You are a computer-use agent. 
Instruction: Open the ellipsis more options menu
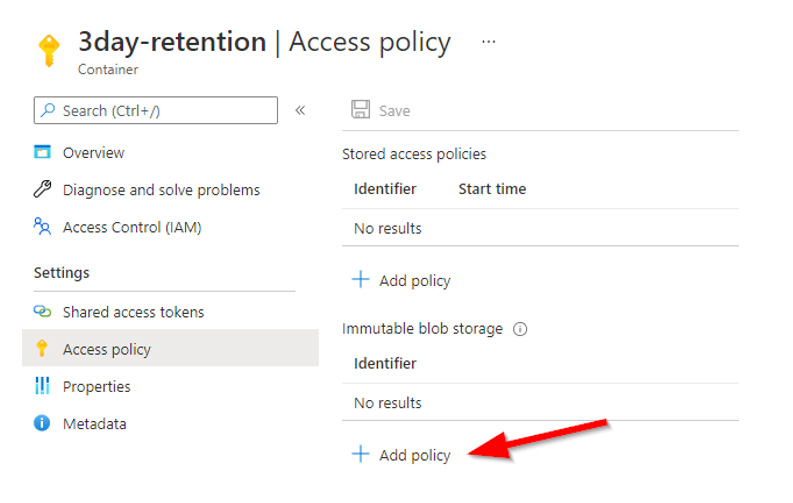[489, 42]
